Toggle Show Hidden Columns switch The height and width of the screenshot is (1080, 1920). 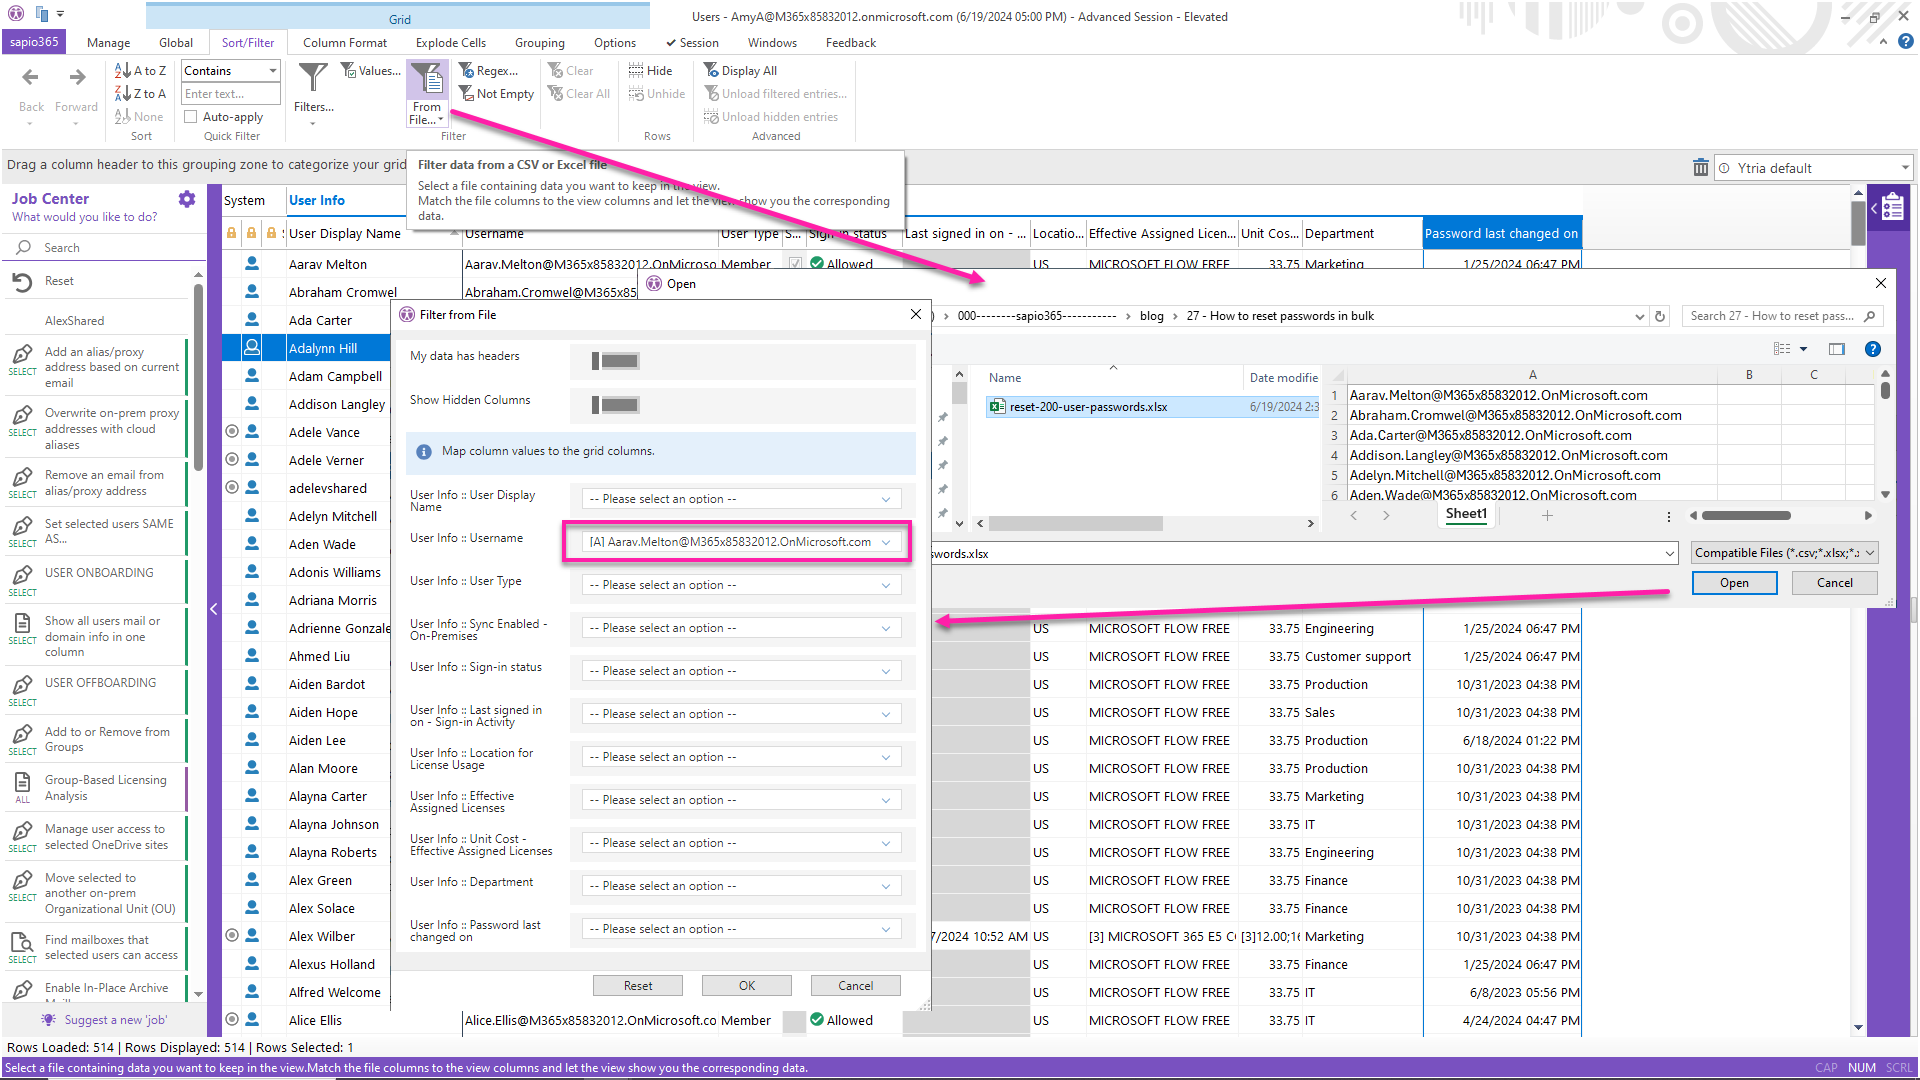[x=615, y=405]
